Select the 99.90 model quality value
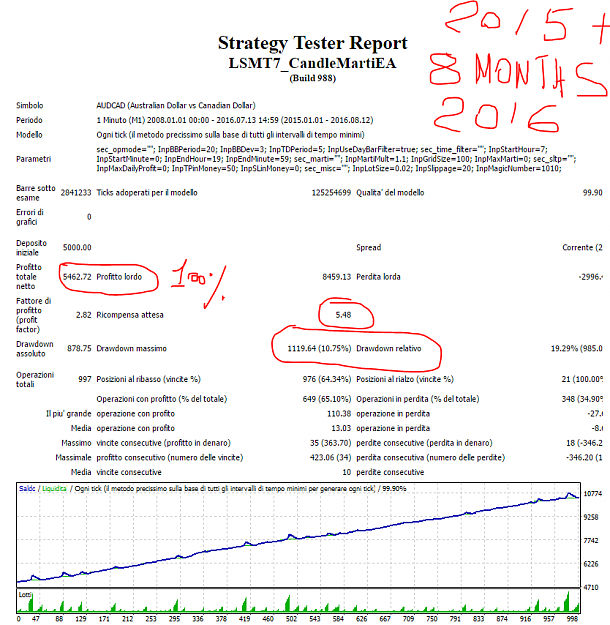 coord(592,193)
